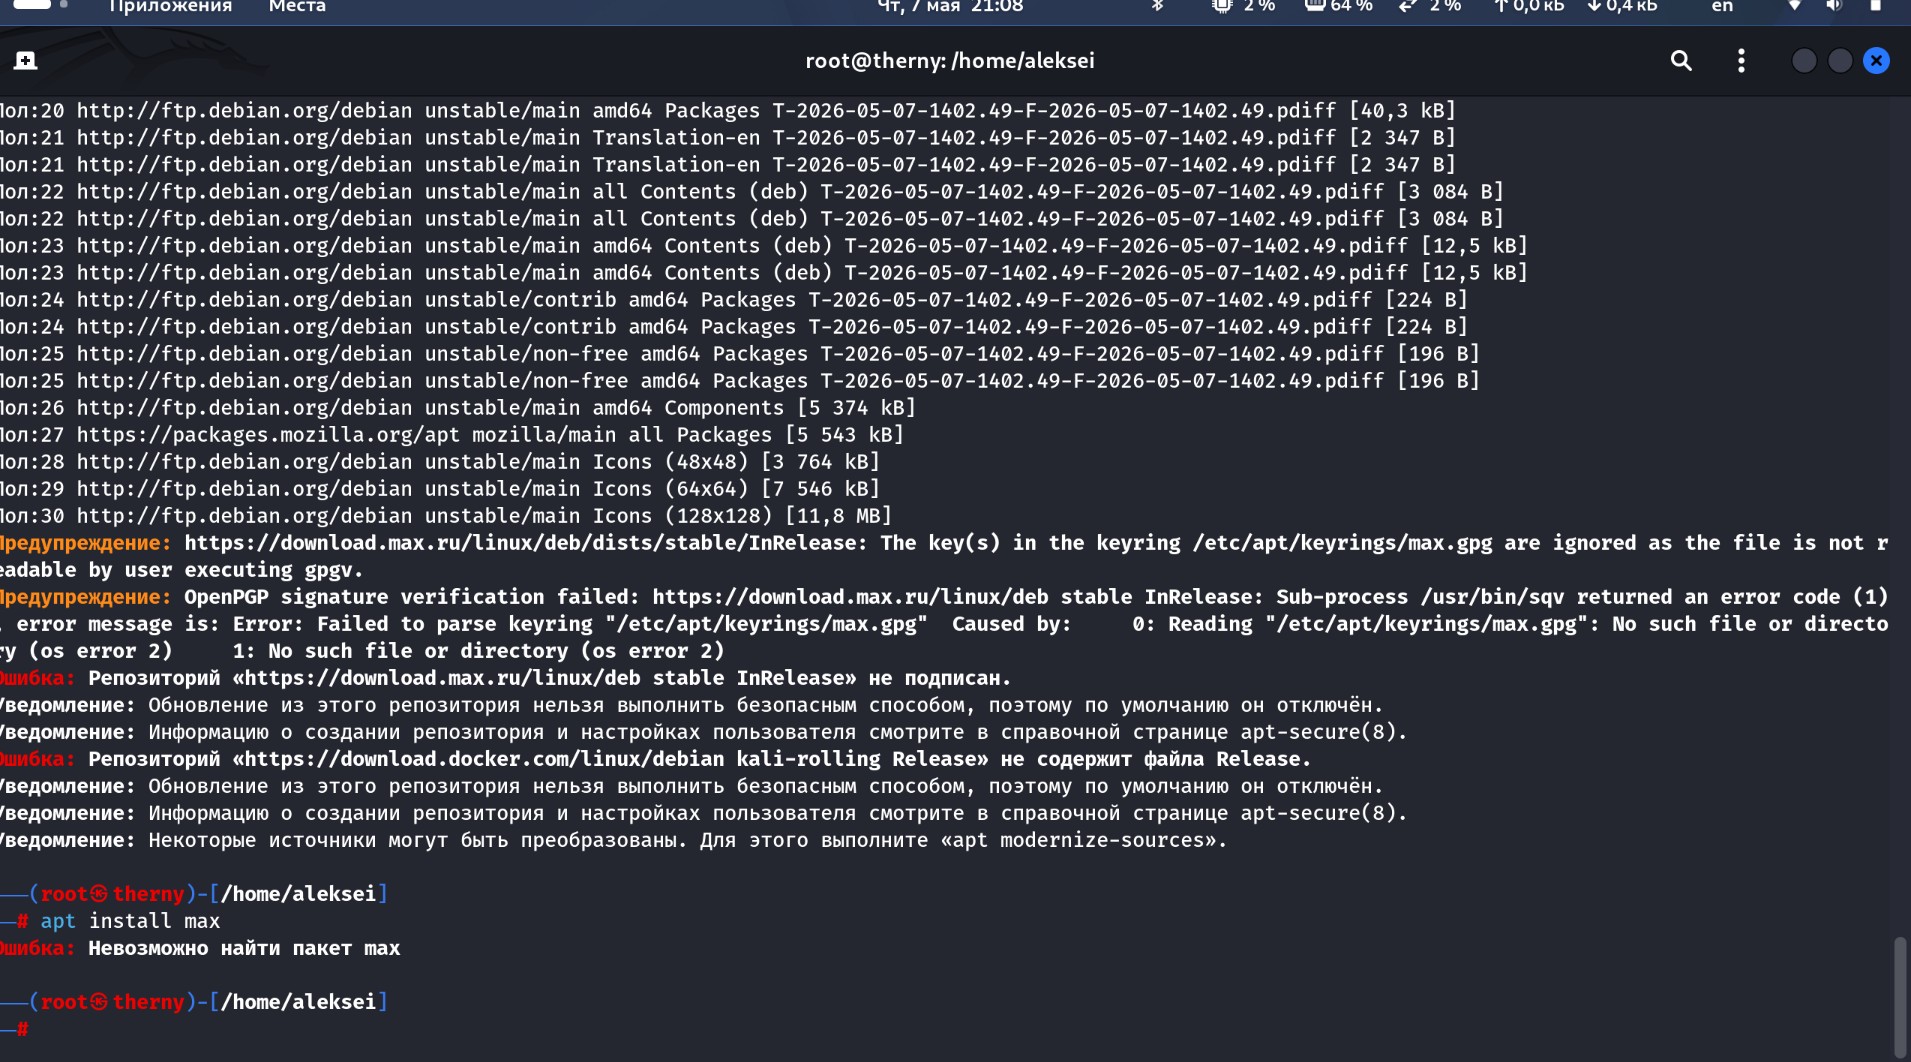Open the packages.mozilla.org/apt URL
Screen dimensions: 1911x1062
point(268,435)
